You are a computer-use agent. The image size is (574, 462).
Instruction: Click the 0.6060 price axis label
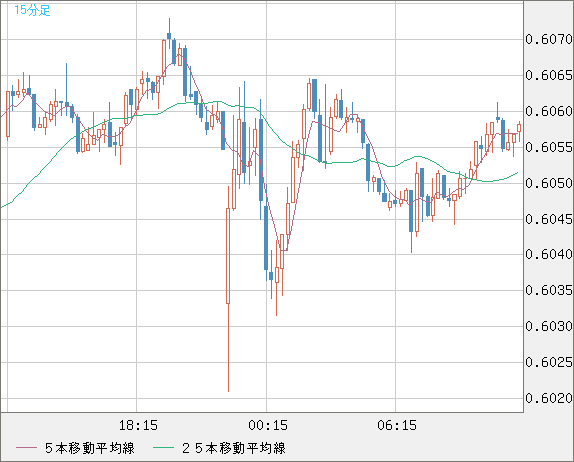point(549,111)
